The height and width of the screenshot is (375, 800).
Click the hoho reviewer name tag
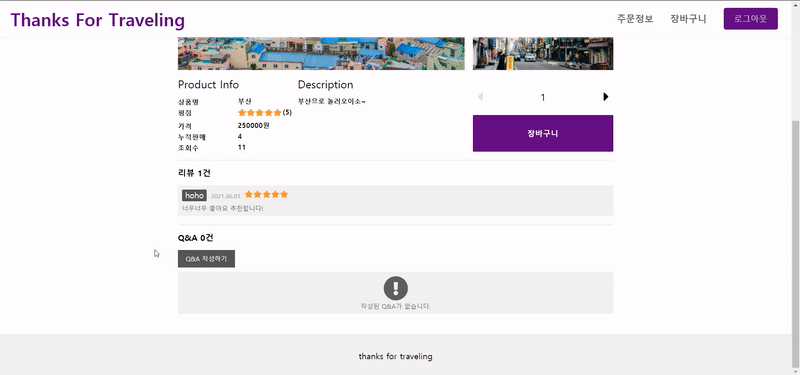[x=194, y=195]
